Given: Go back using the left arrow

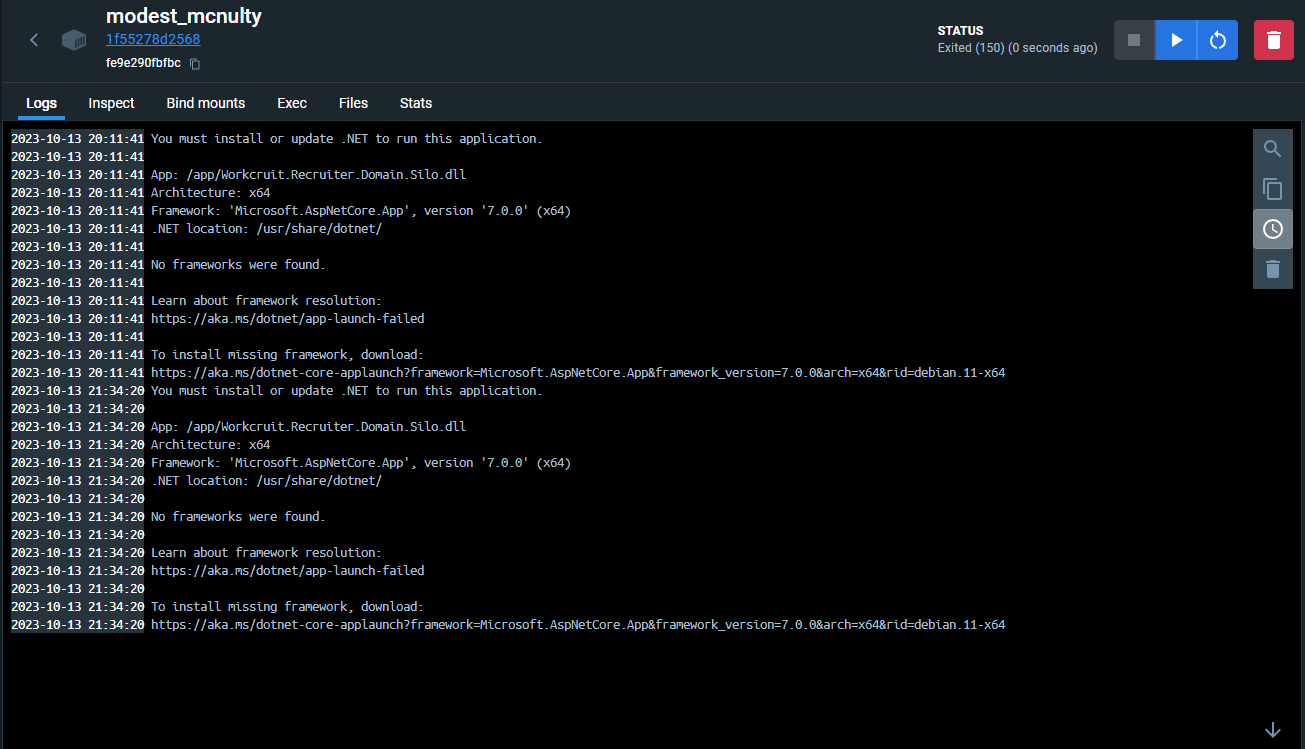Looking at the screenshot, I should click(x=34, y=40).
